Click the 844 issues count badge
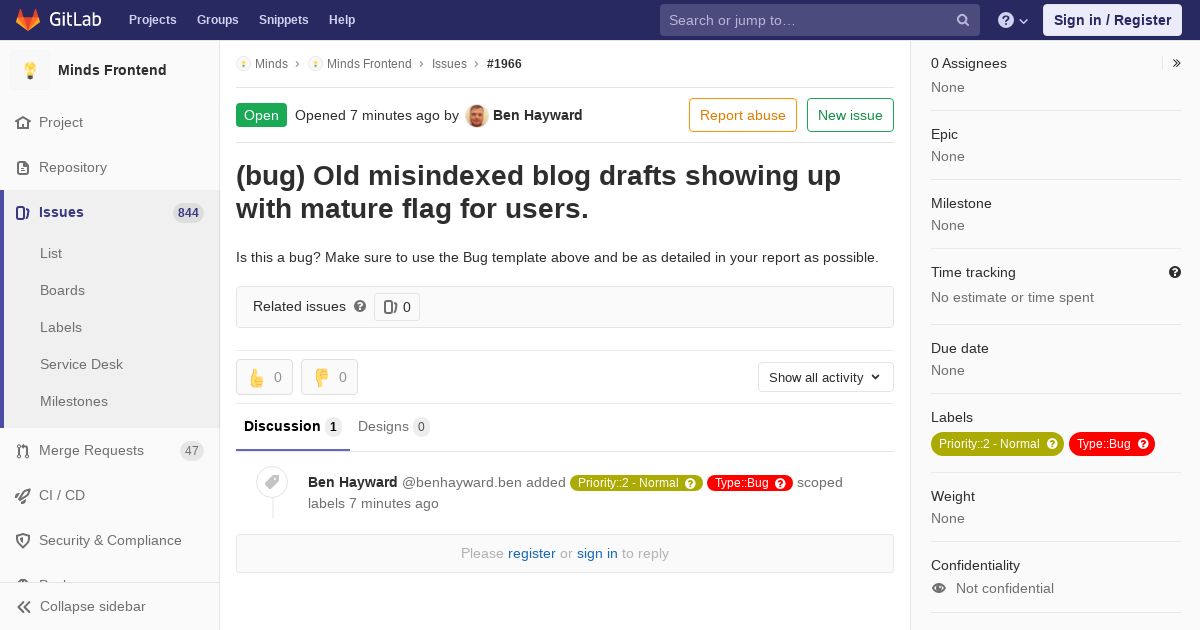This screenshot has width=1200, height=630. 188,213
